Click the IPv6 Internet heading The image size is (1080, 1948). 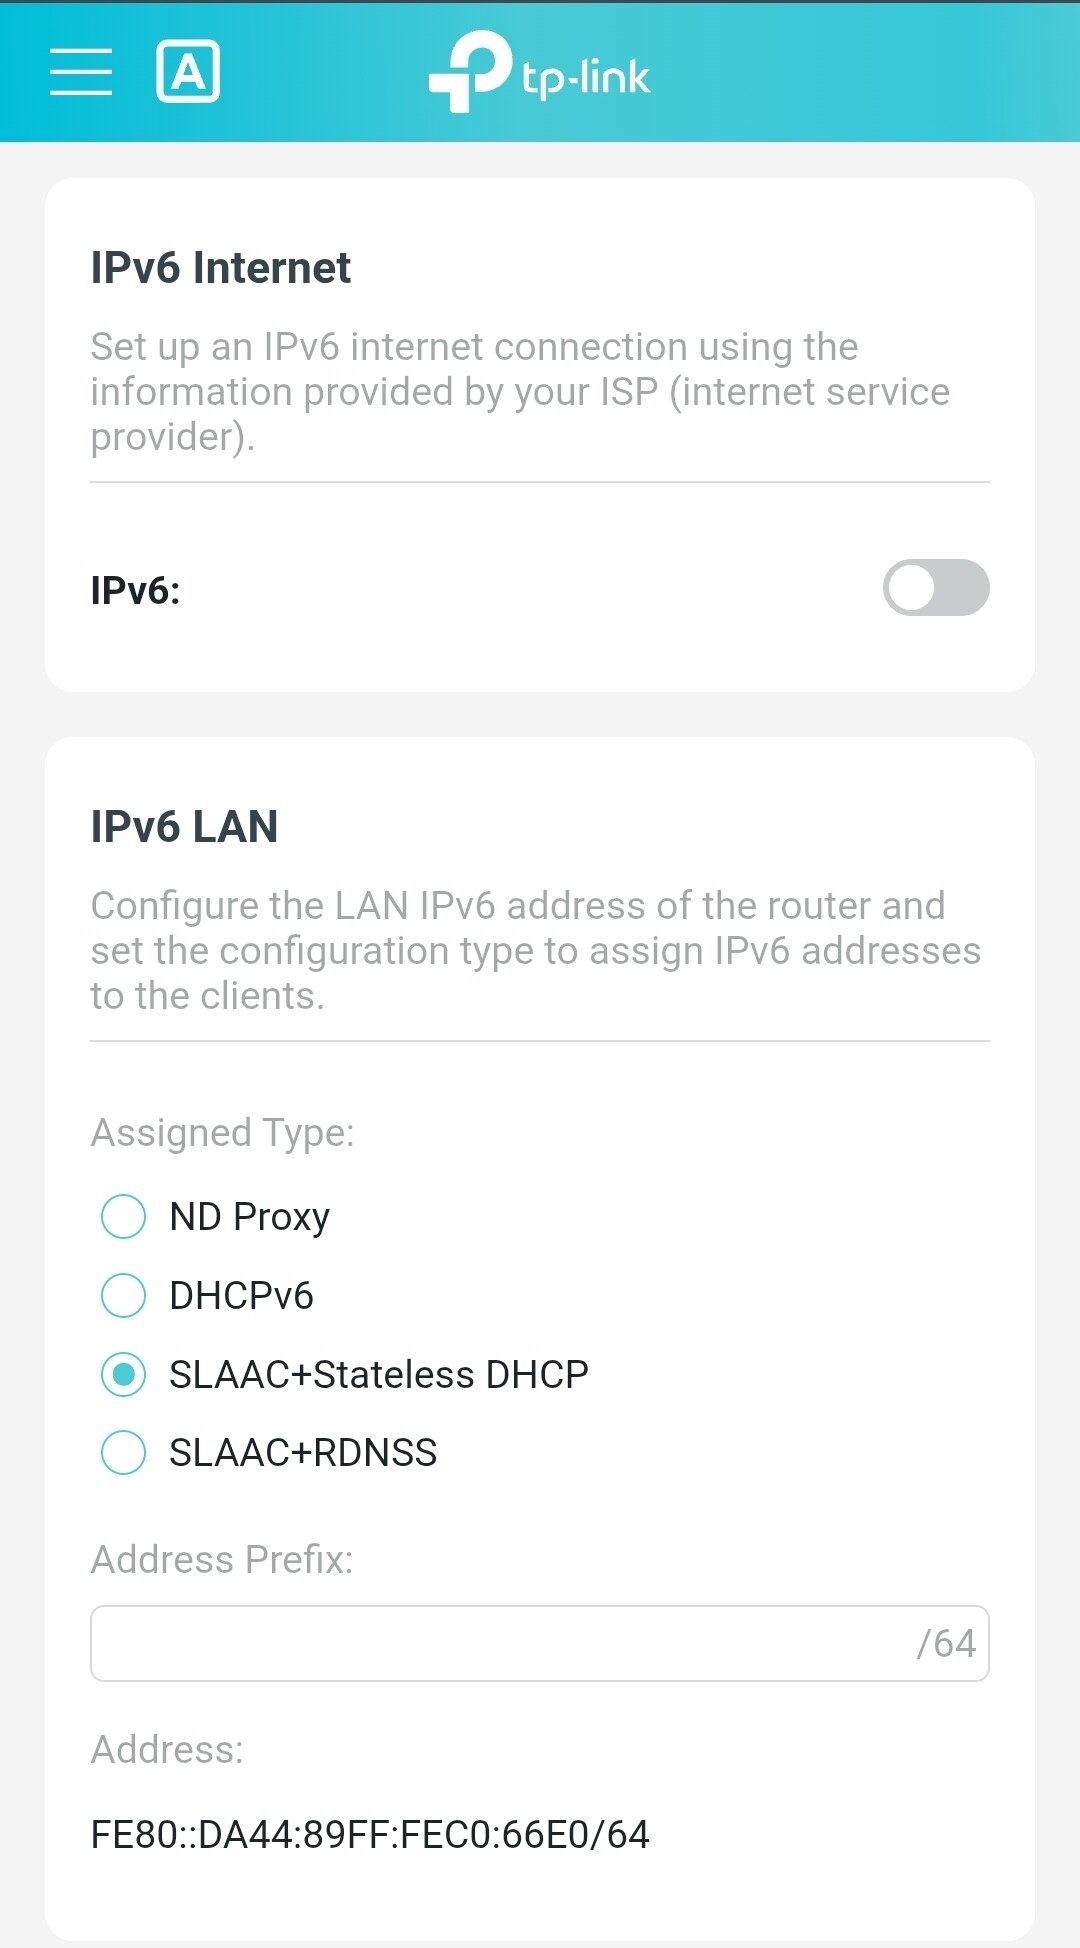click(221, 268)
